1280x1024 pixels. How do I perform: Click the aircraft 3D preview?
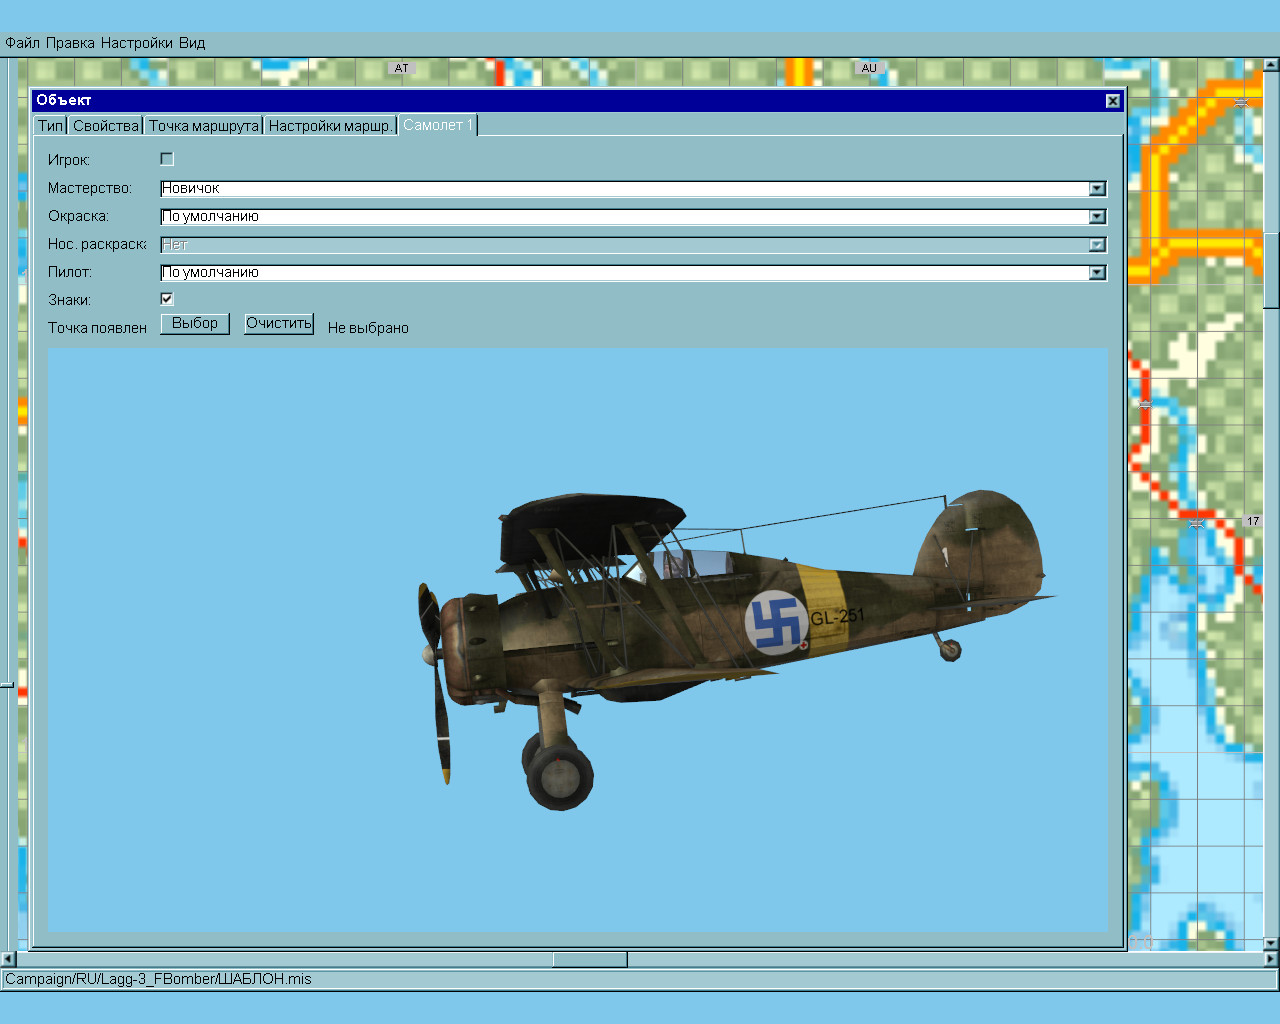(x=578, y=640)
